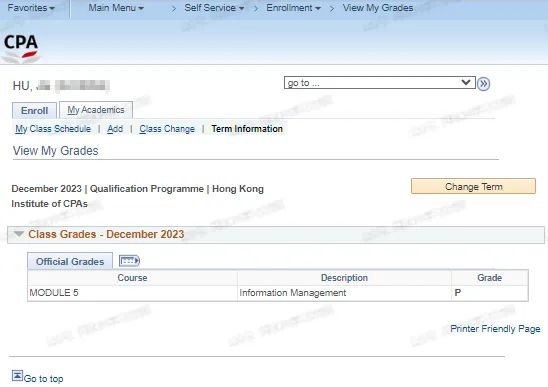This screenshot has height=387, width=548.
Task: Open the Printer Friendly Page link
Action: [495, 329]
